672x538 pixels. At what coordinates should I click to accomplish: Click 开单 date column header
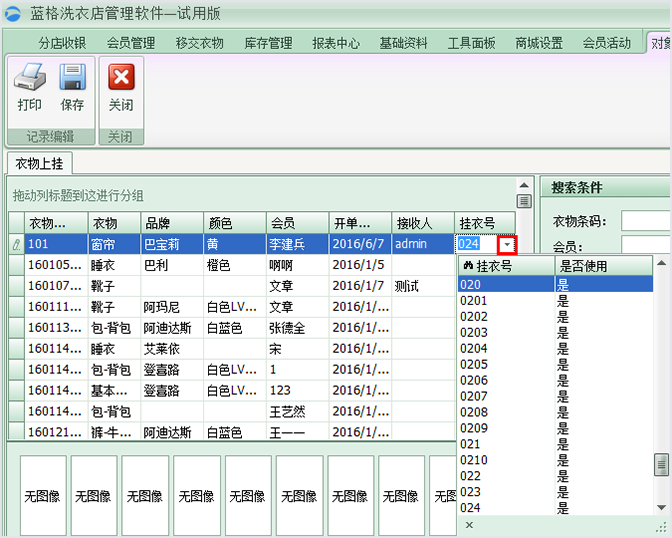360,223
